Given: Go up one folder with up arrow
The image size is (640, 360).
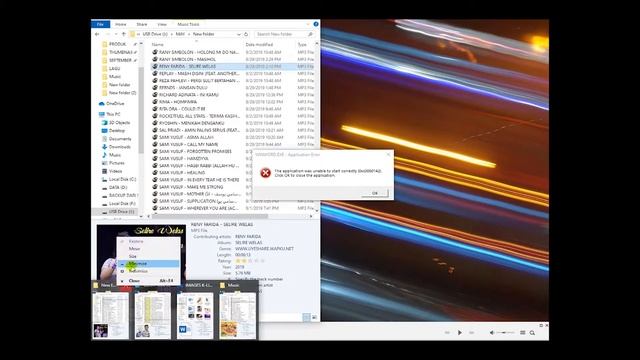Looking at the screenshot, I should (x=124, y=34).
